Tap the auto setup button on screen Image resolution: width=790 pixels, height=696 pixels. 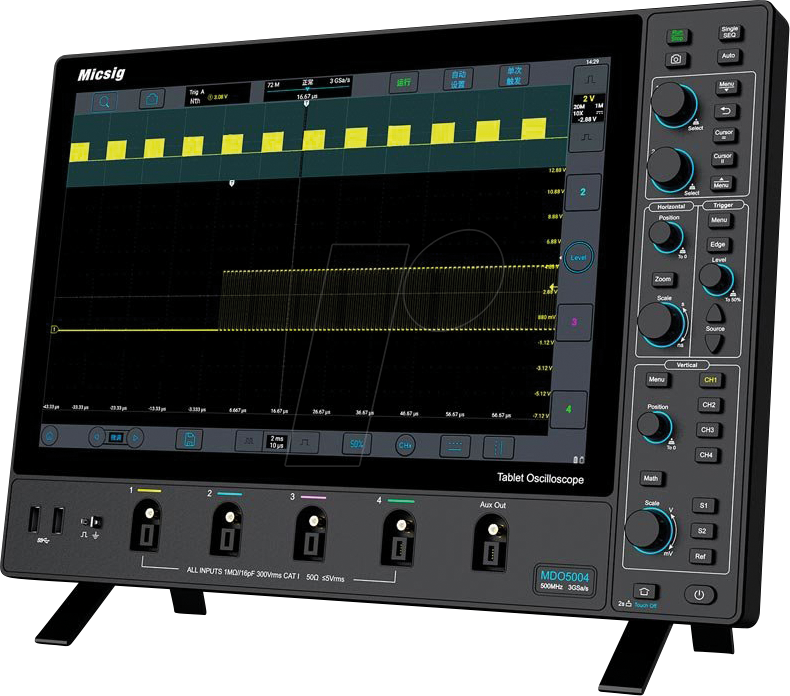(458, 79)
